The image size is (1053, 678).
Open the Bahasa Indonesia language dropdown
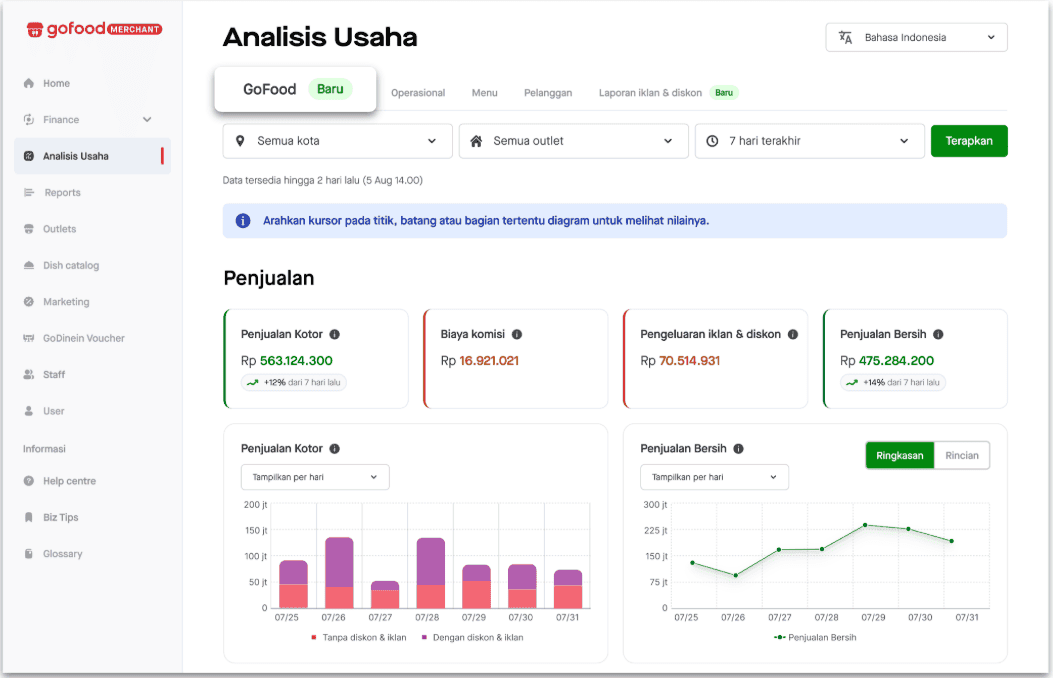pos(916,38)
